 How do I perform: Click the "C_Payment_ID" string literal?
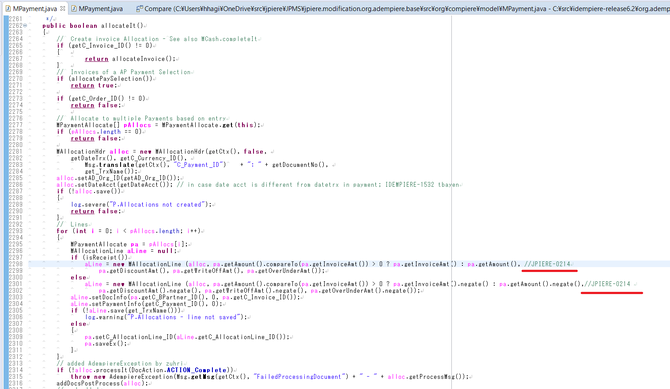click(x=200, y=165)
